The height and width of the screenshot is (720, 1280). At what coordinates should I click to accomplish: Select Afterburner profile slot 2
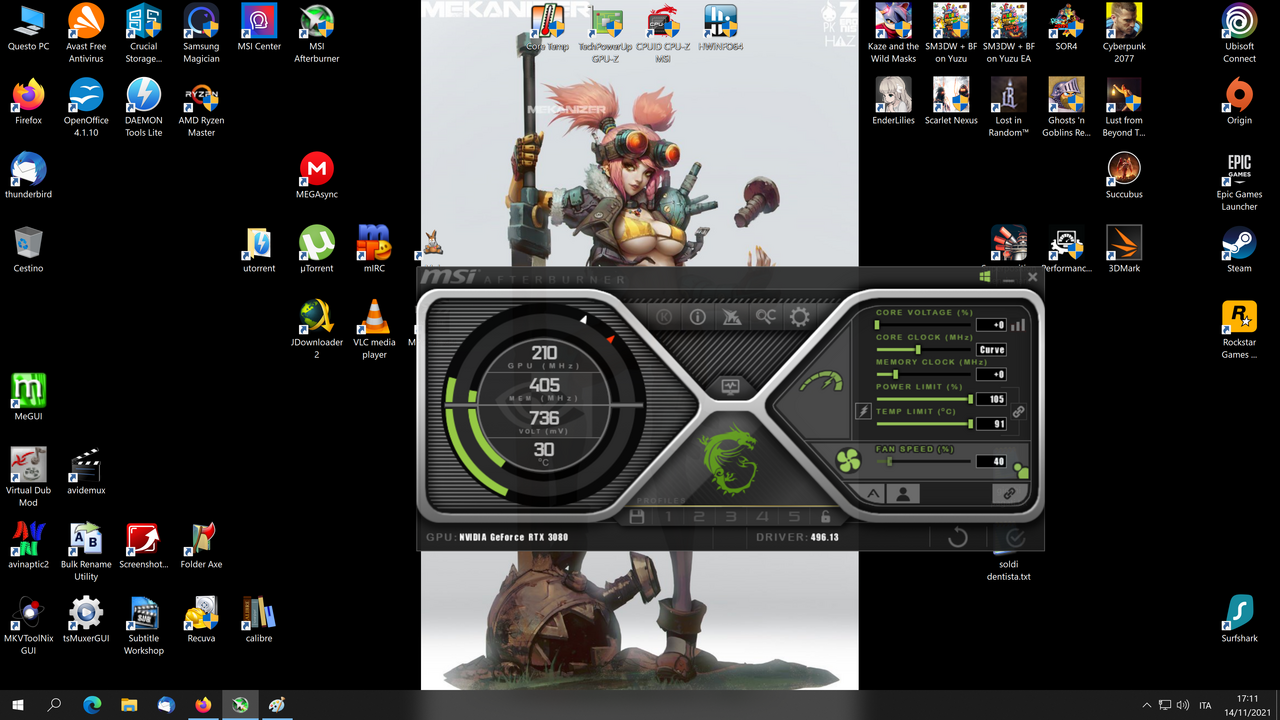(x=699, y=517)
